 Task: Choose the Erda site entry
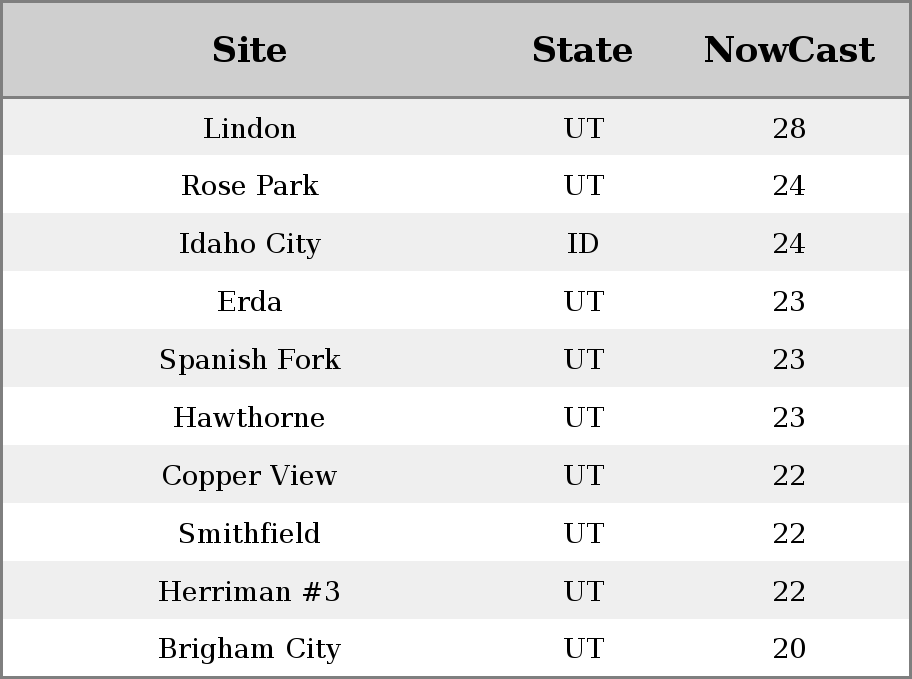249,302
